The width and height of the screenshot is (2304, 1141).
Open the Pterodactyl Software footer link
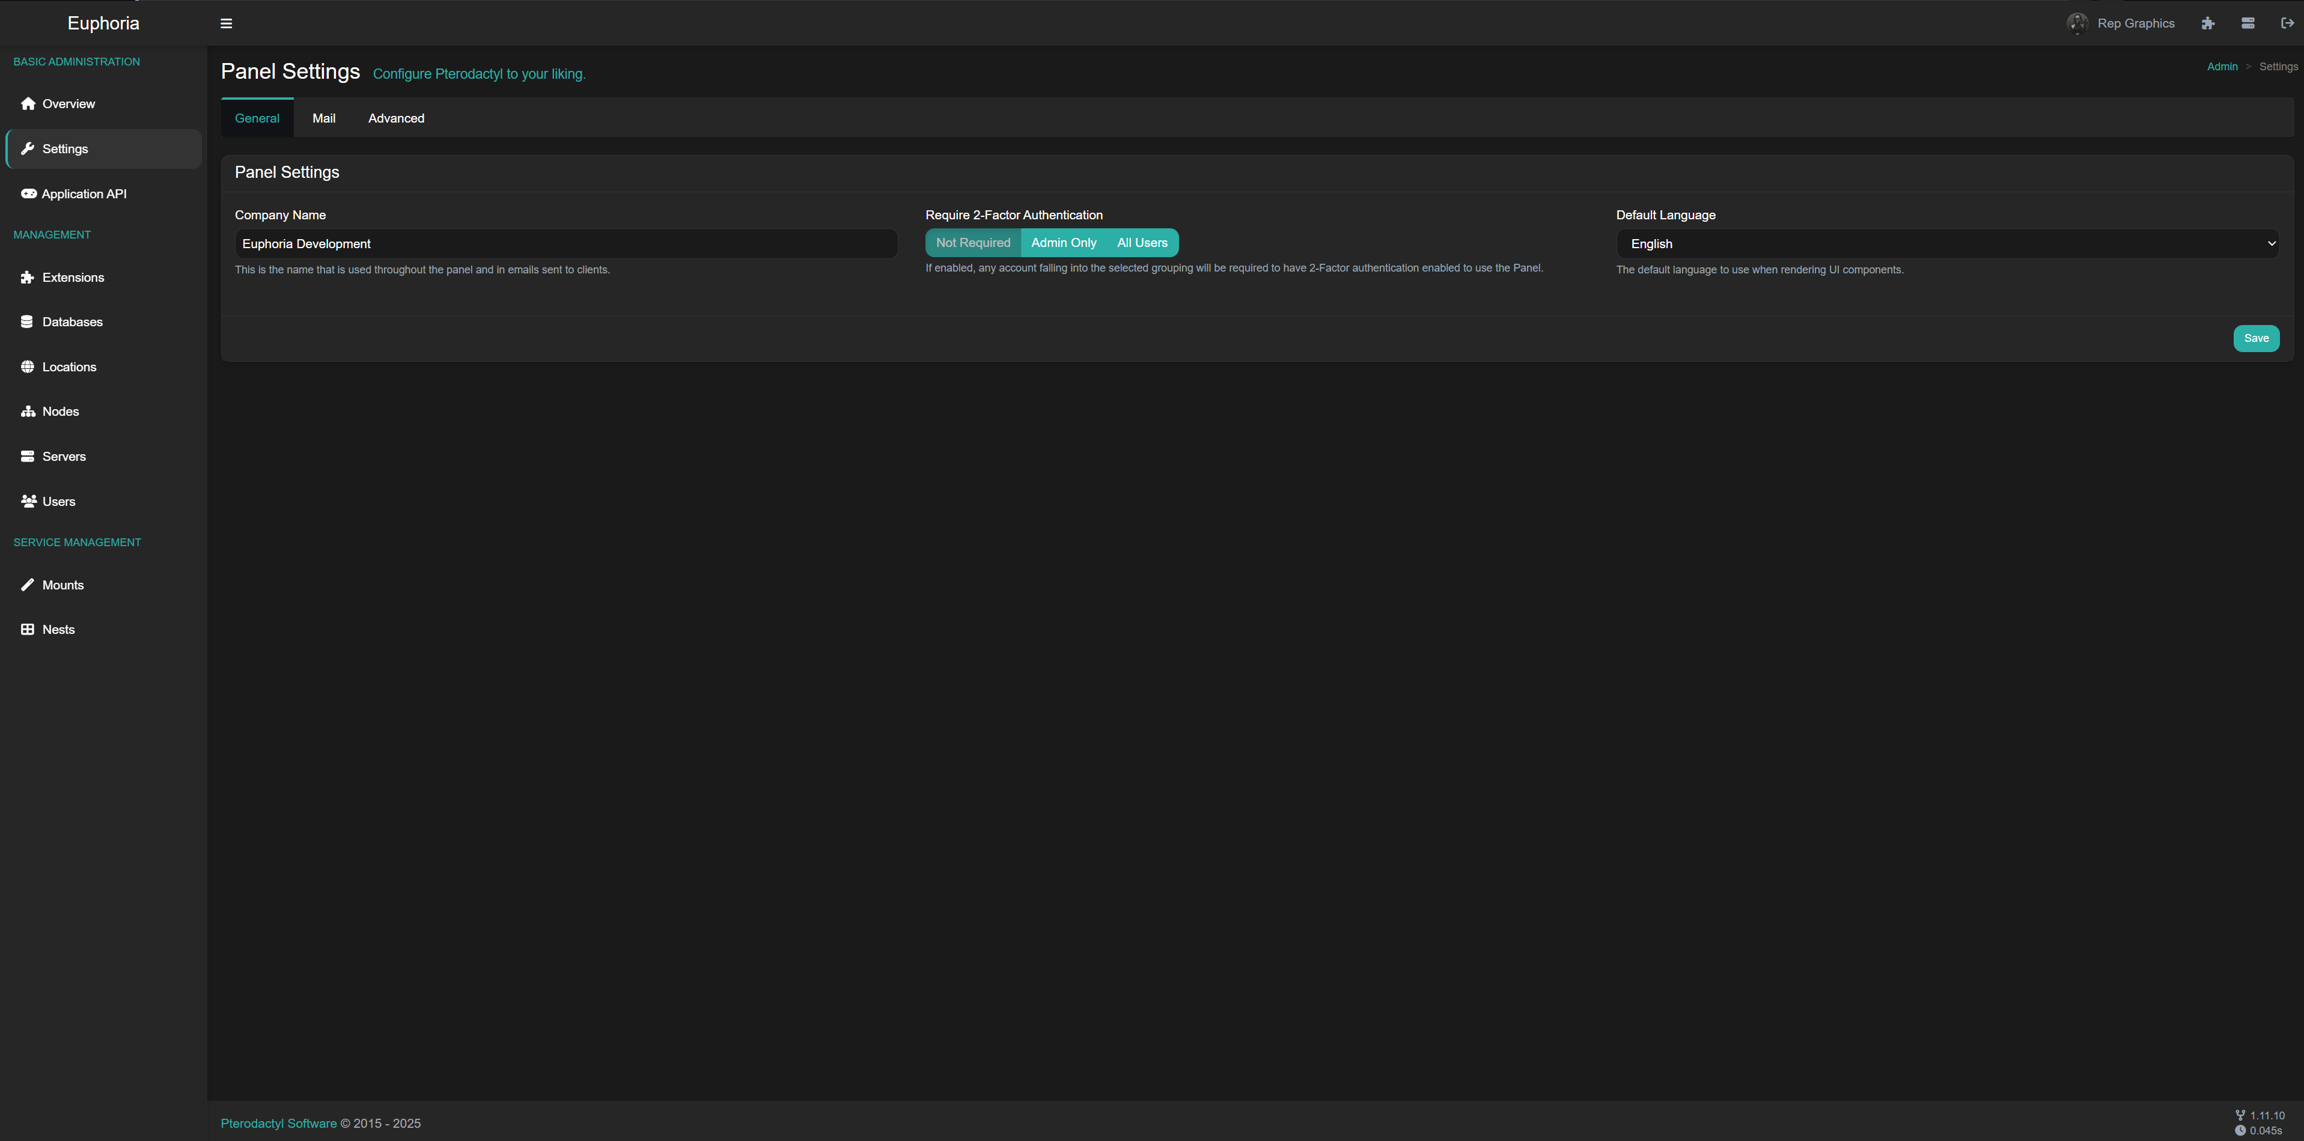click(x=278, y=1123)
